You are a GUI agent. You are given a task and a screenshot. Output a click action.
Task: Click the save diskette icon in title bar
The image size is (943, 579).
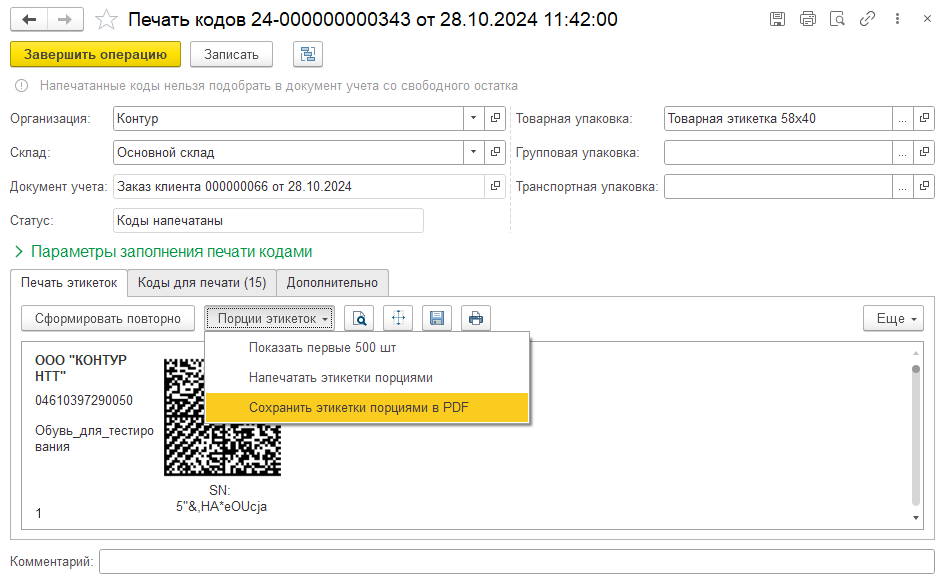tap(777, 19)
